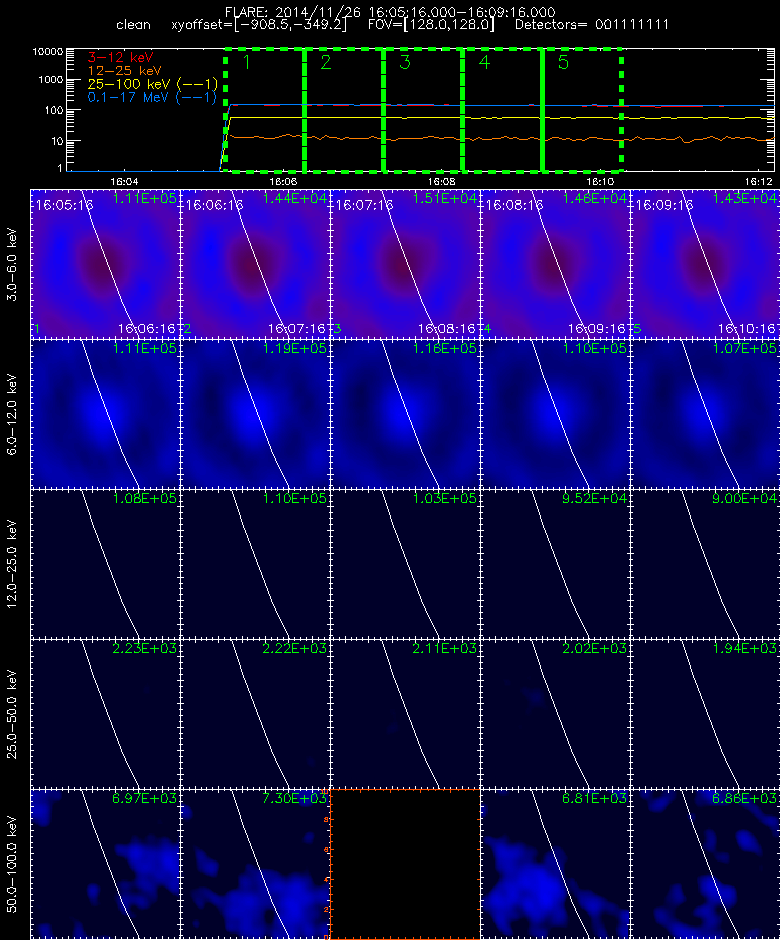This screenshot has height=940, width=780.
Task: Click the 16:04 time axis label
Action: 124,182
